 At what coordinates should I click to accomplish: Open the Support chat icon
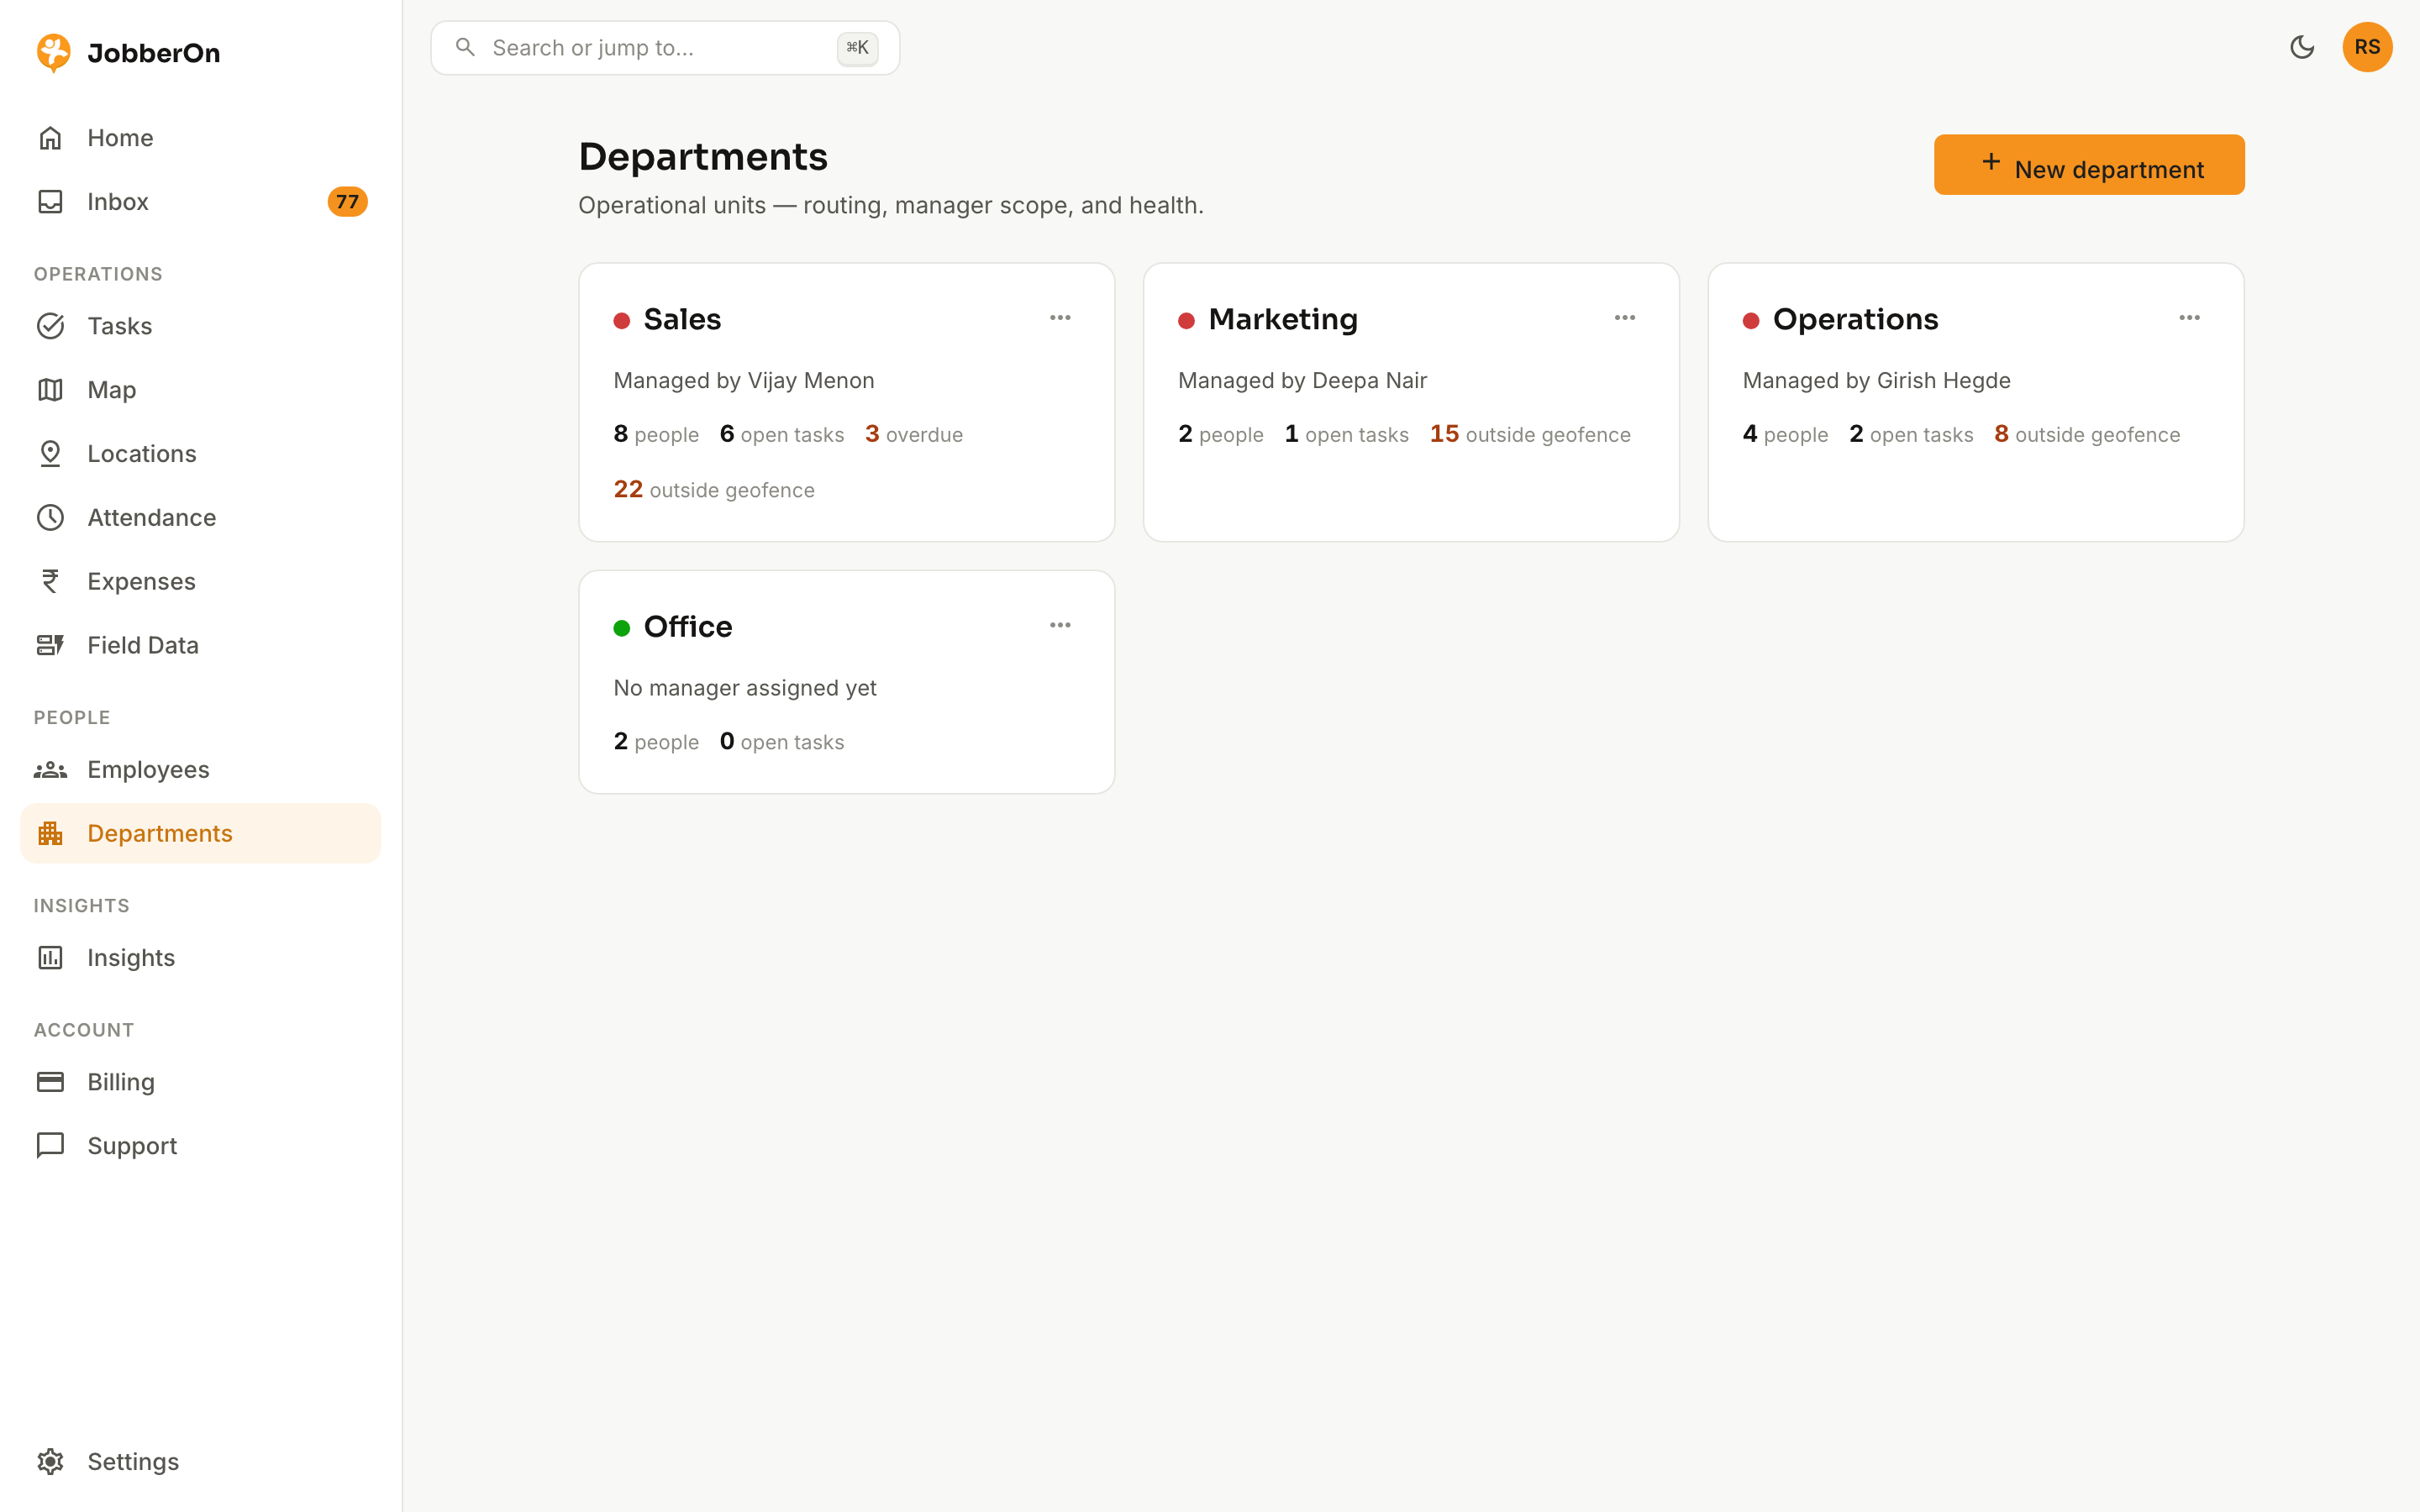[50, 1146]
